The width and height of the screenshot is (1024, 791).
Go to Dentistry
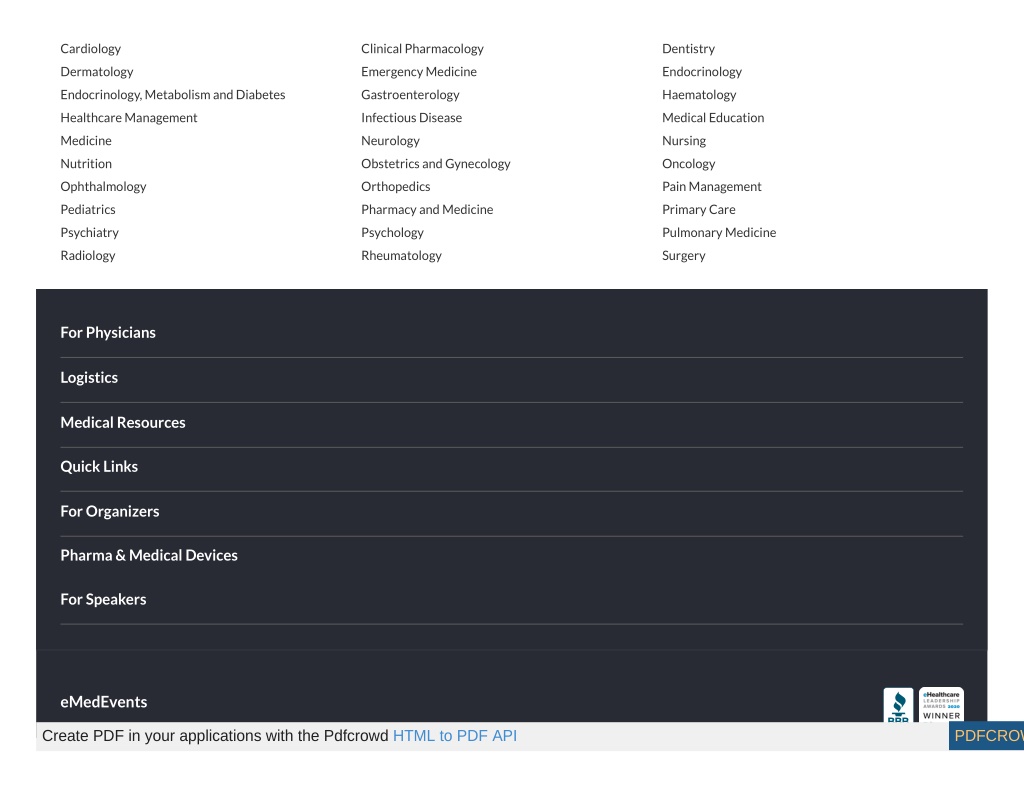coord(688,49)
